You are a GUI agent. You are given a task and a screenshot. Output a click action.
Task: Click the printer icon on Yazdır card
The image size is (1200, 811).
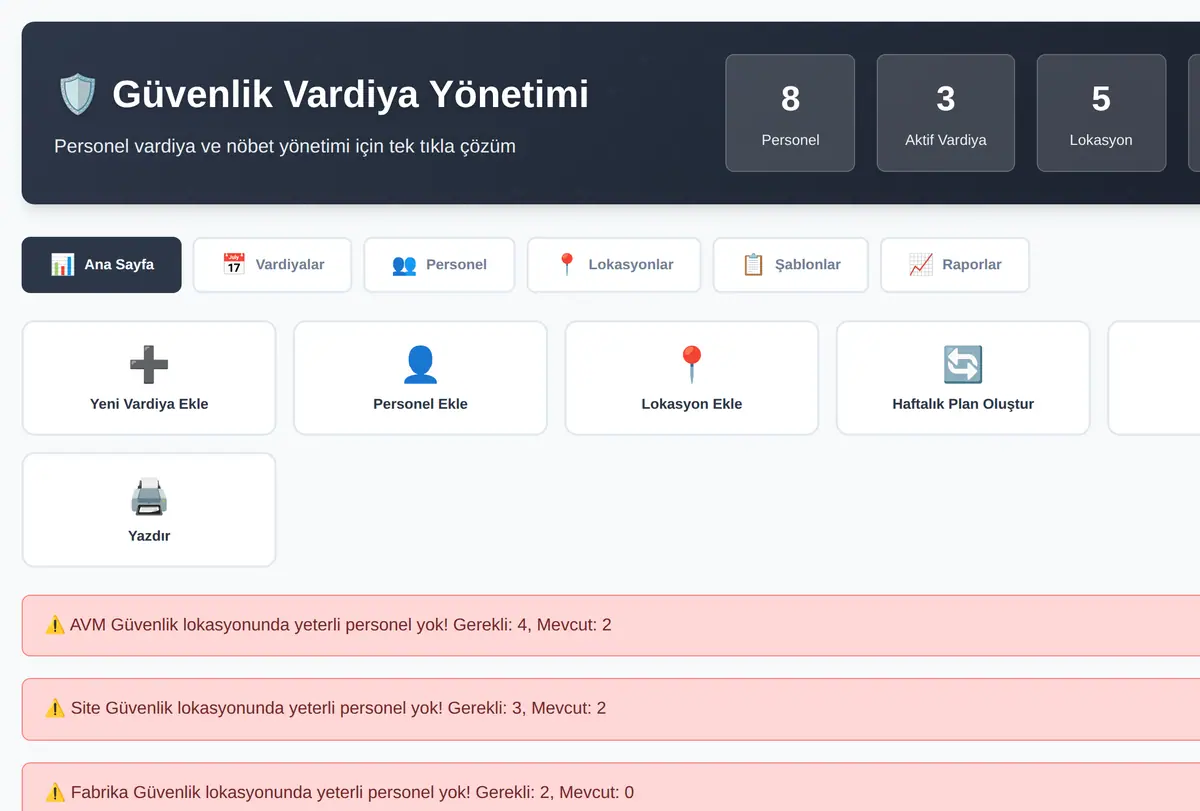[149, 497]
